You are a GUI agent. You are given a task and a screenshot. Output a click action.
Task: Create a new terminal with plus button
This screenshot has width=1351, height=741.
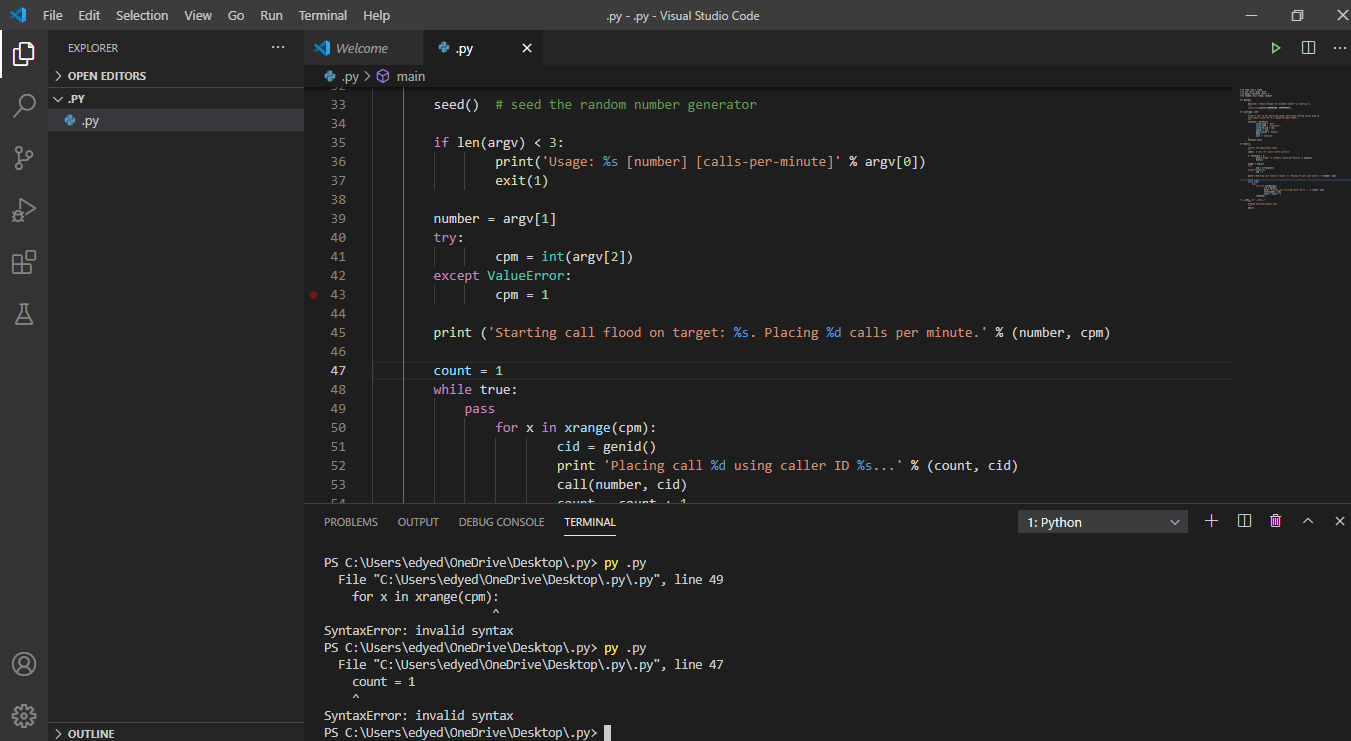point(1212,521)
